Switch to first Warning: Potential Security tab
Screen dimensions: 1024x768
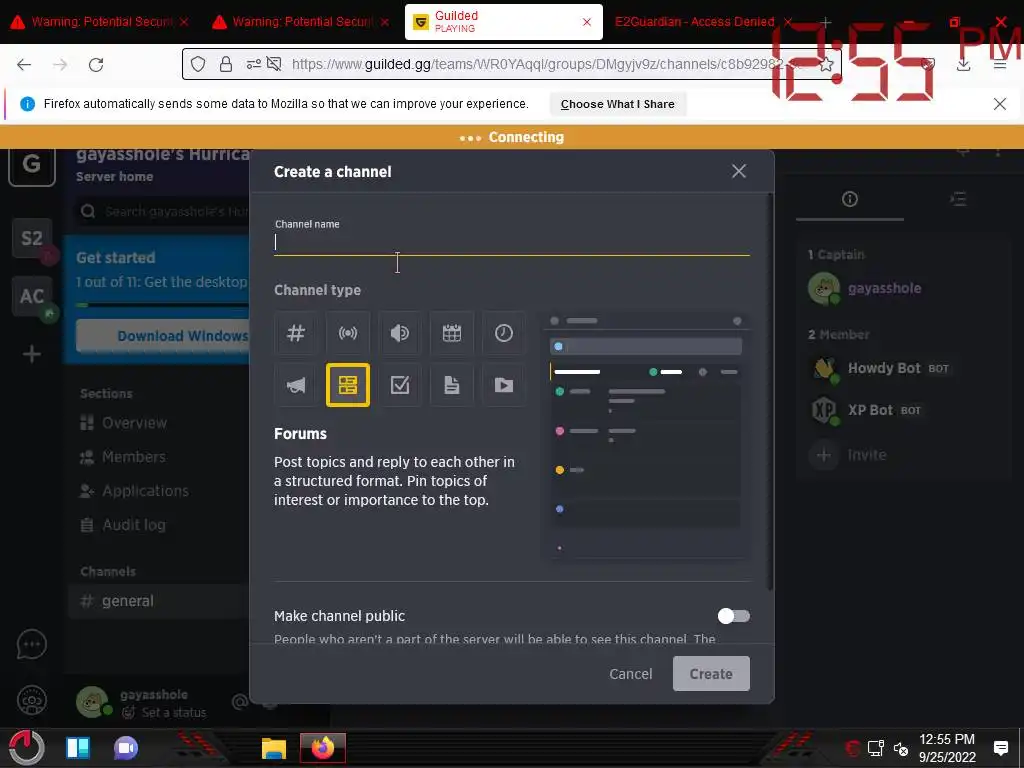click(101, 22)
